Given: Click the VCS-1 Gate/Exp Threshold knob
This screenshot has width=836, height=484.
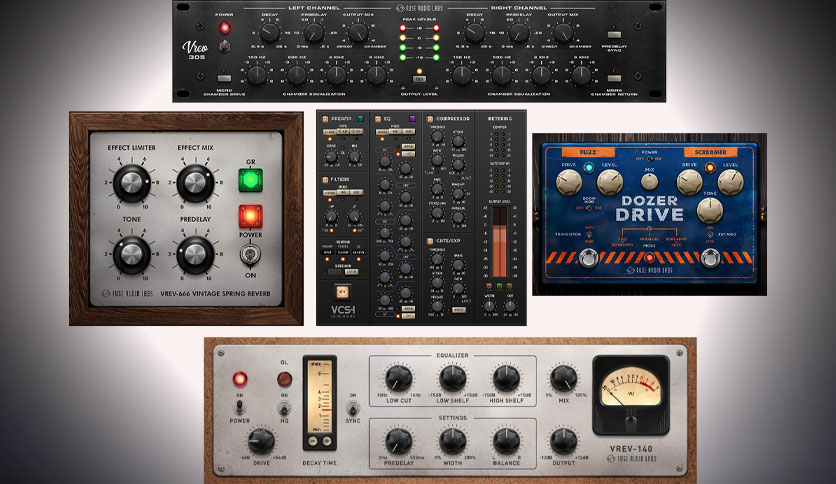Looking at the screenshot, I should [437, 260].
